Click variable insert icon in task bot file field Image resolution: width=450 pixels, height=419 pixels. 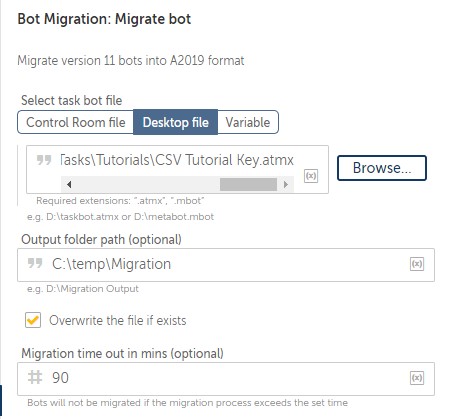point(311,176)
